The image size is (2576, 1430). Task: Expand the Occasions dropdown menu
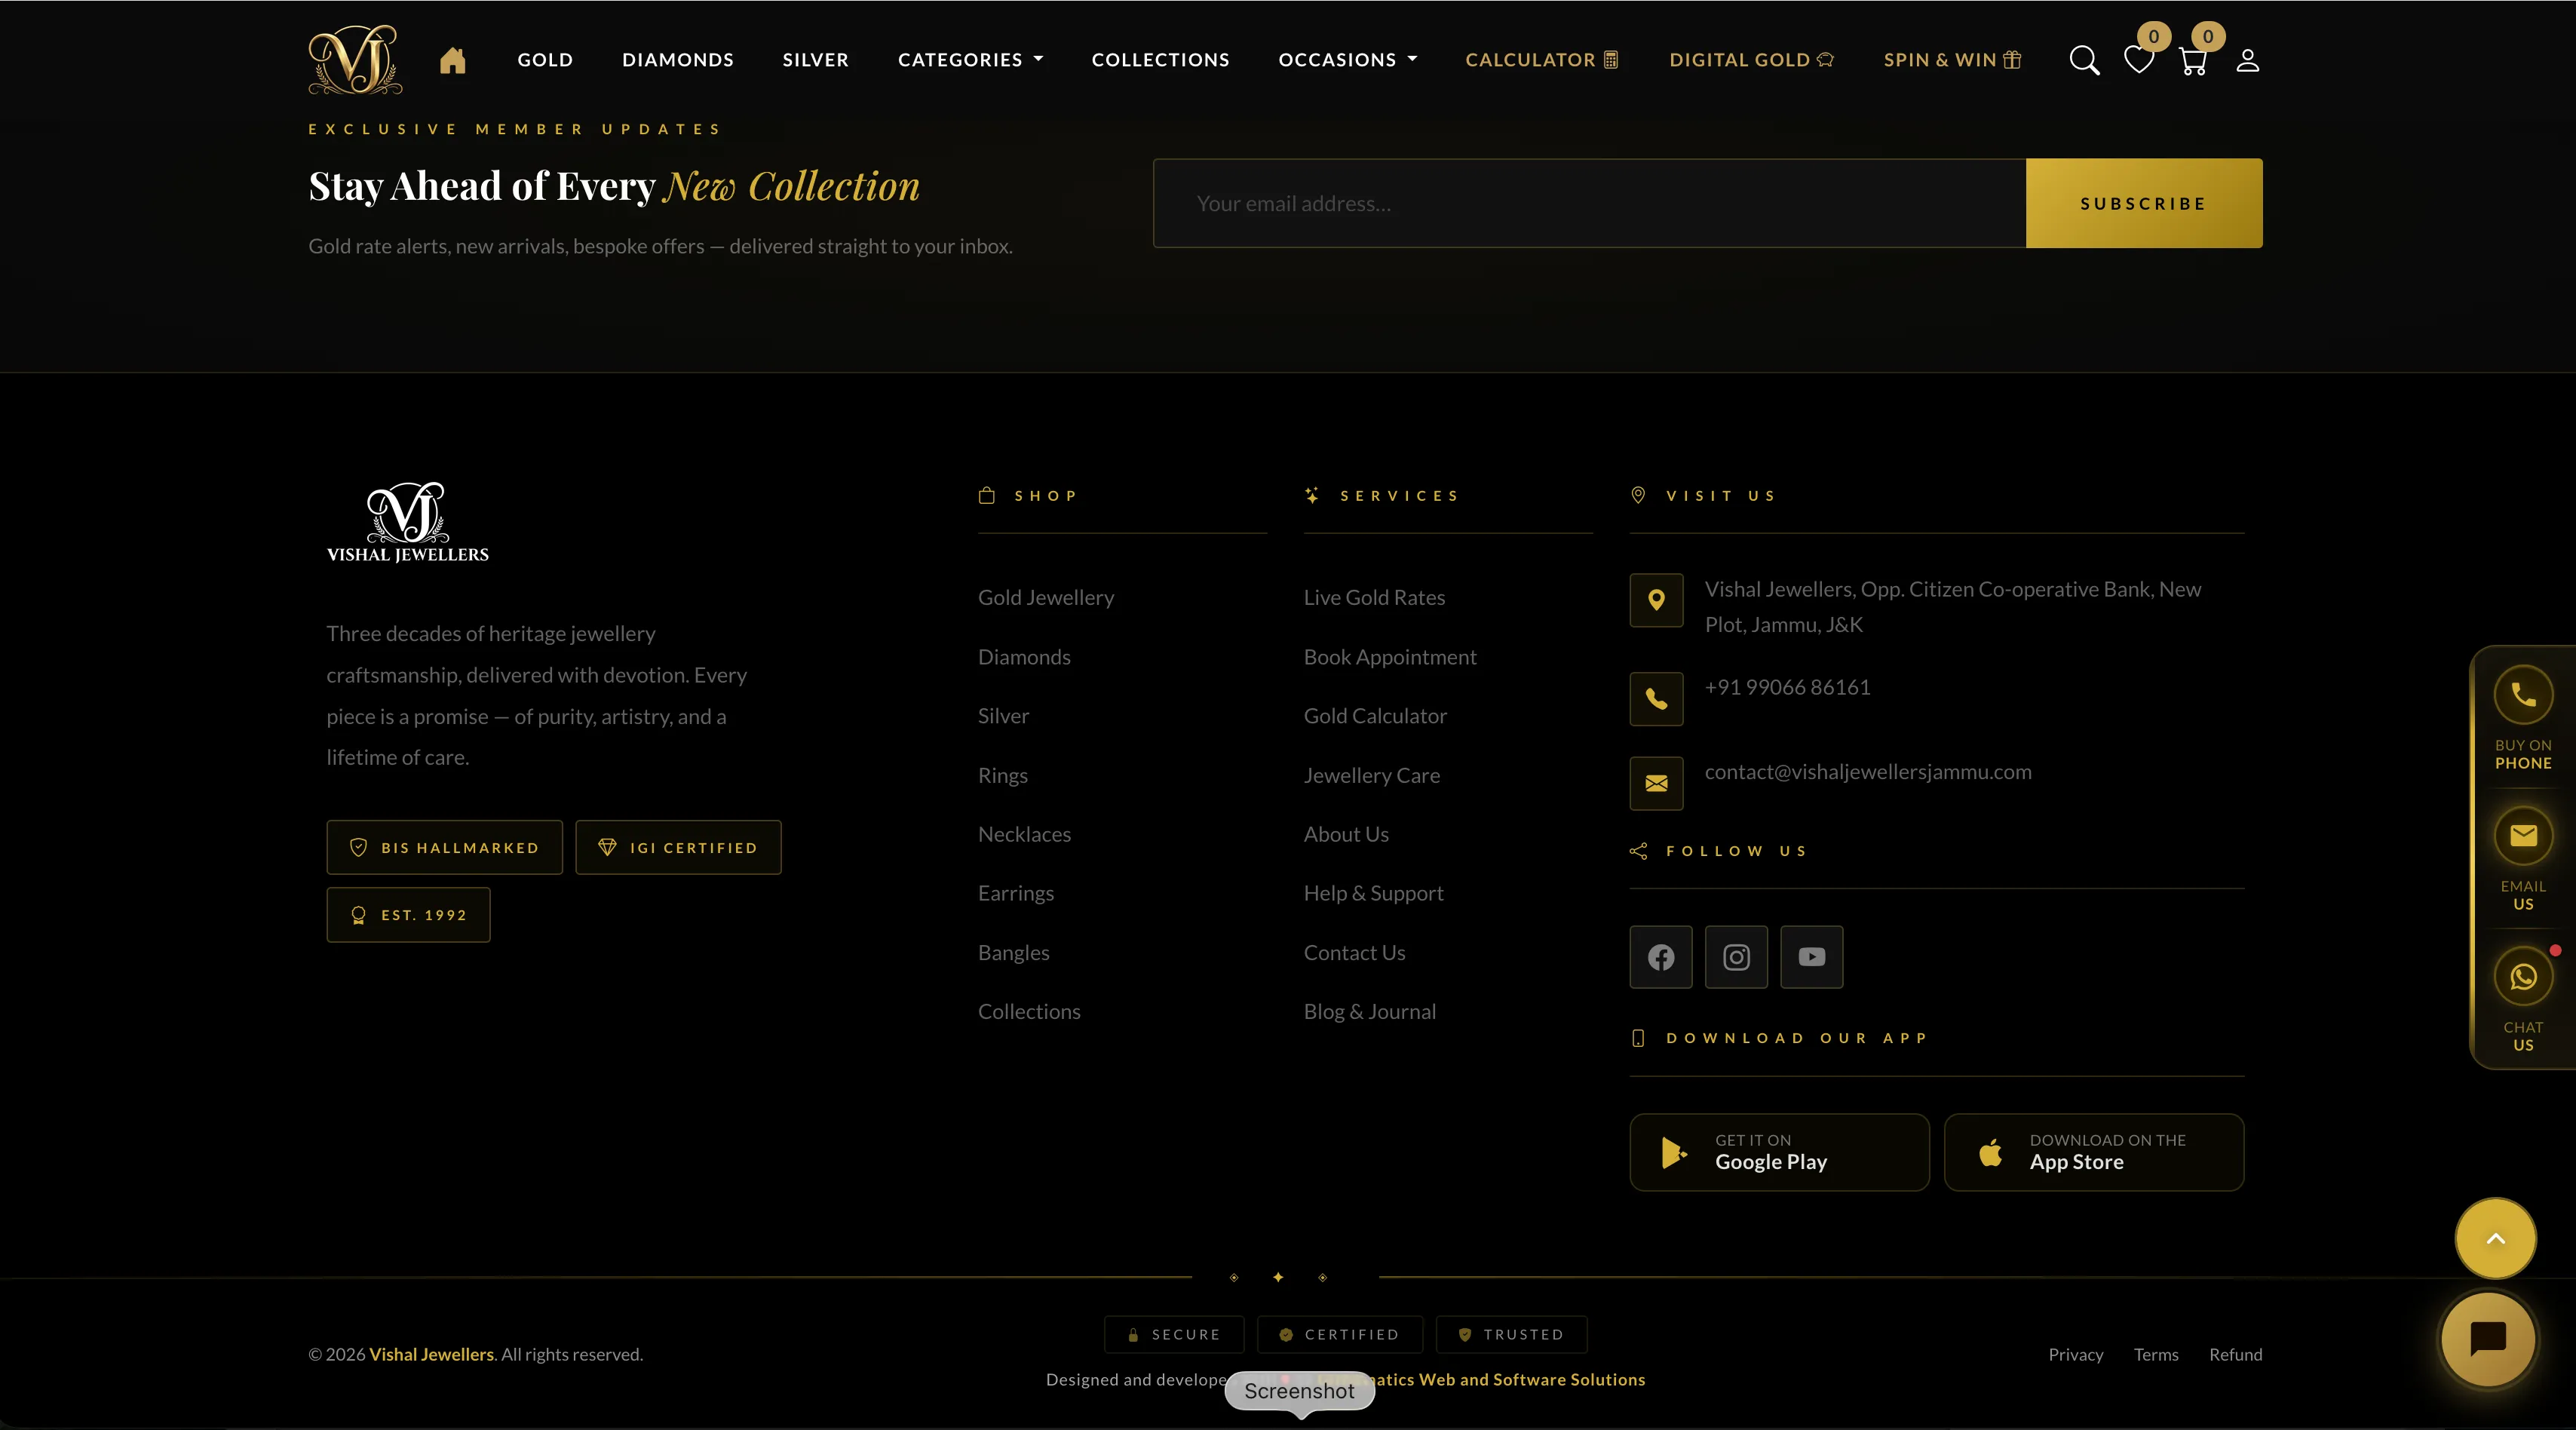1348,60
